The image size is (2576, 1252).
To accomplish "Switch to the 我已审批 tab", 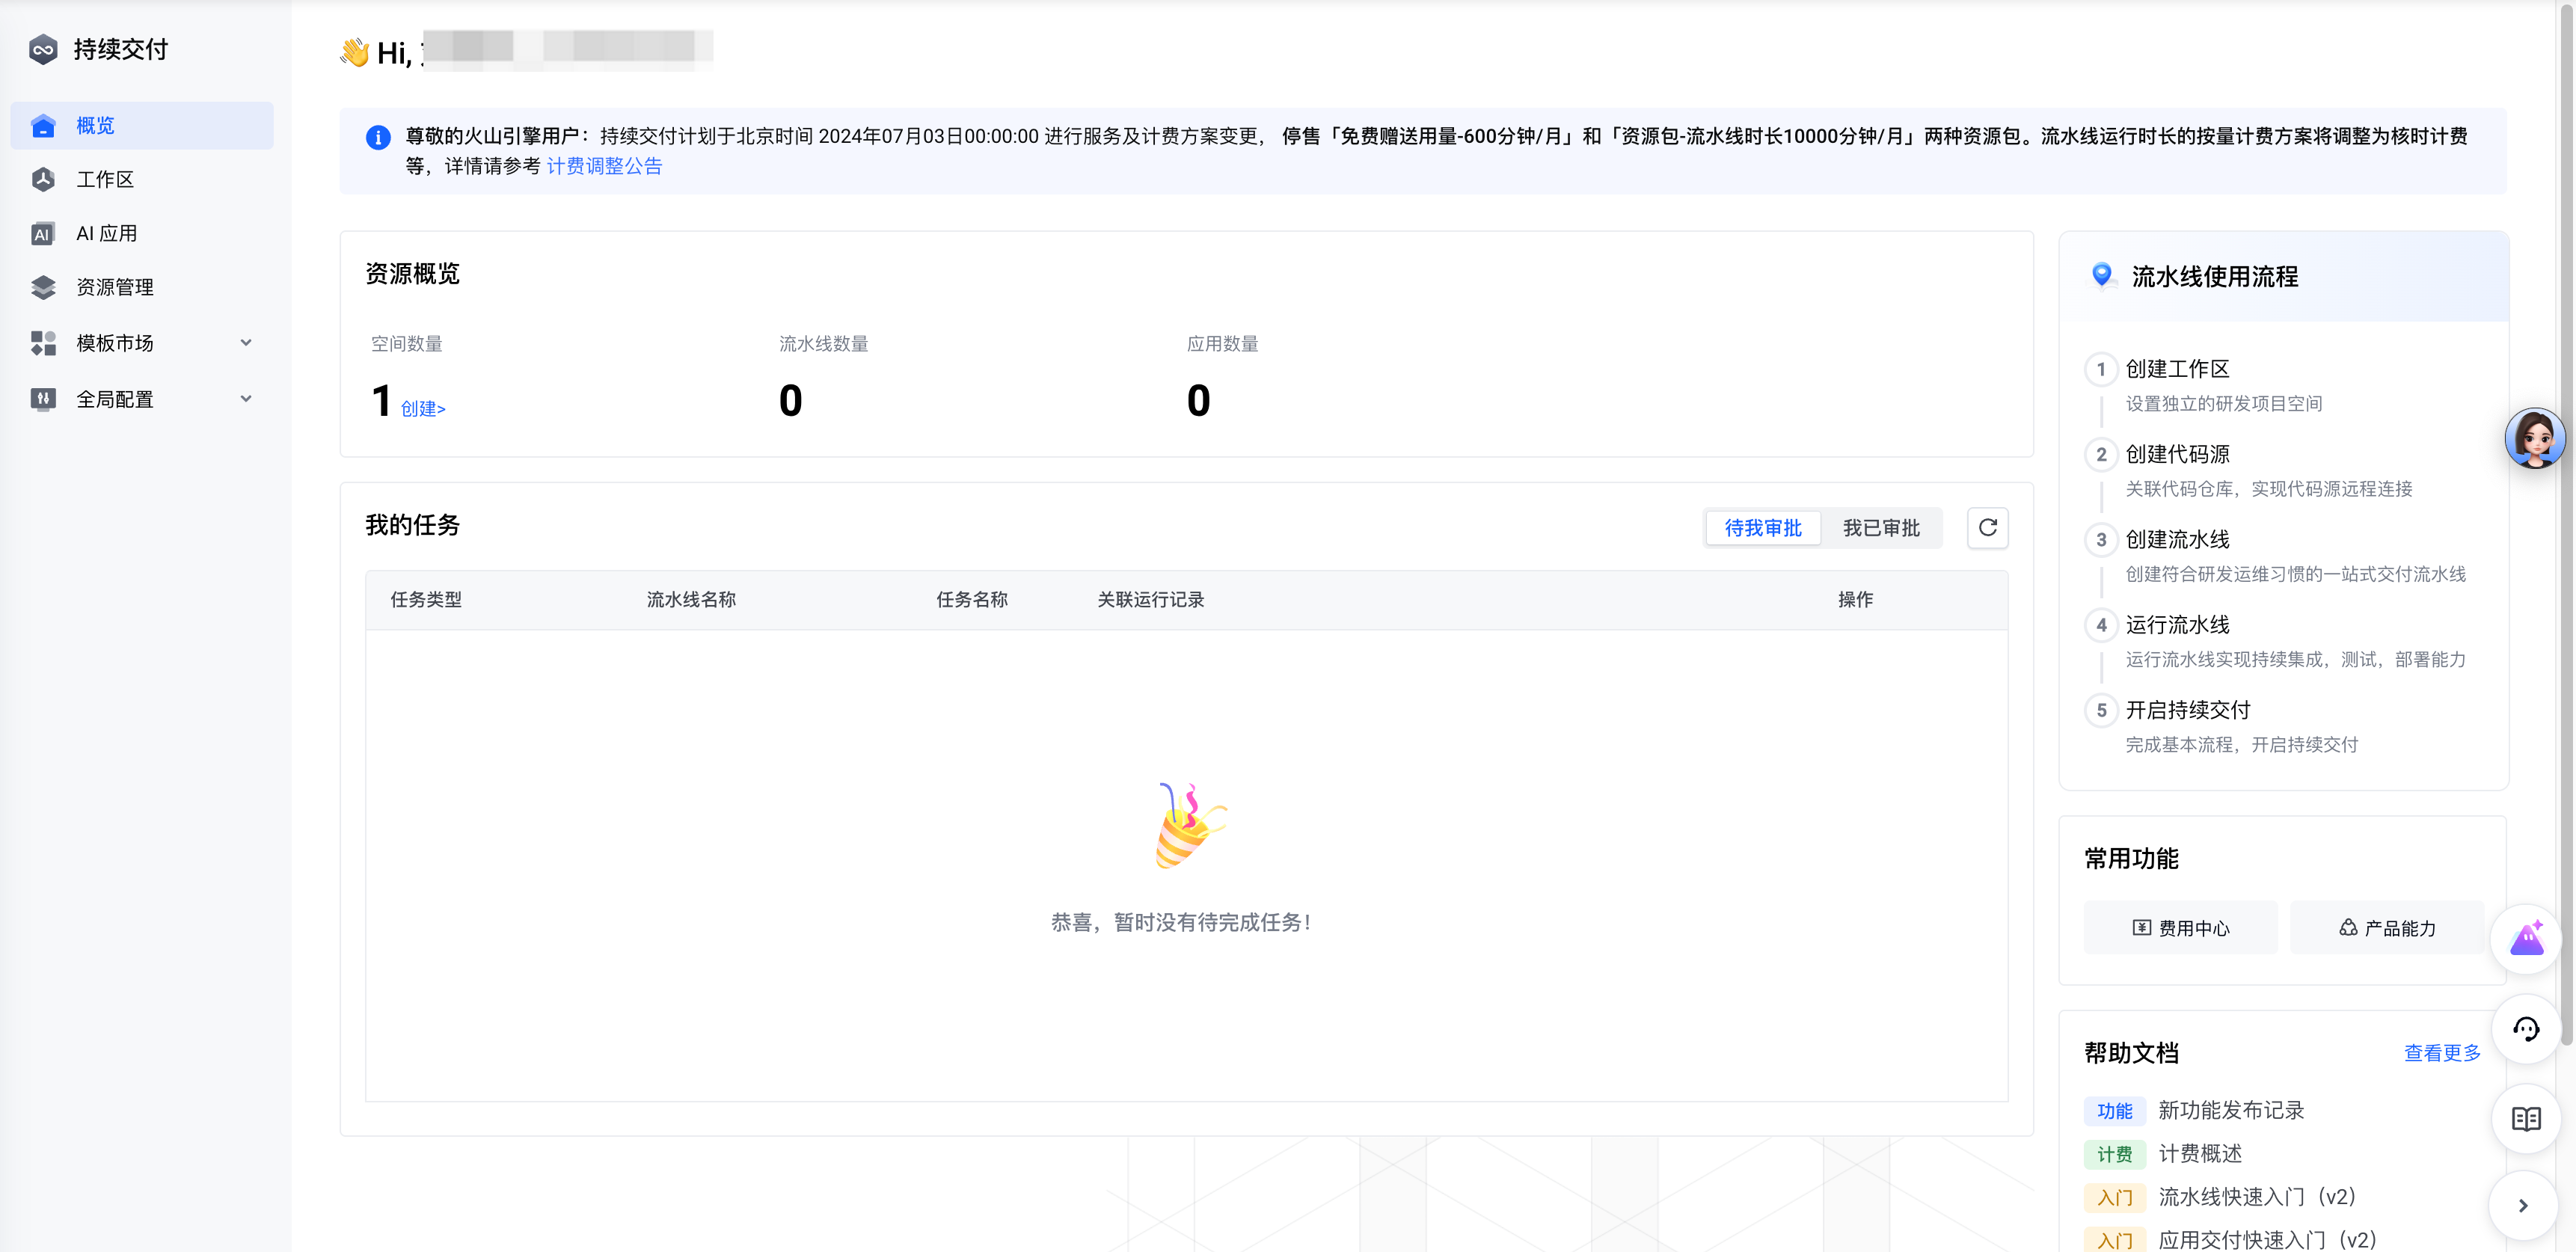I will [1882, 528].
